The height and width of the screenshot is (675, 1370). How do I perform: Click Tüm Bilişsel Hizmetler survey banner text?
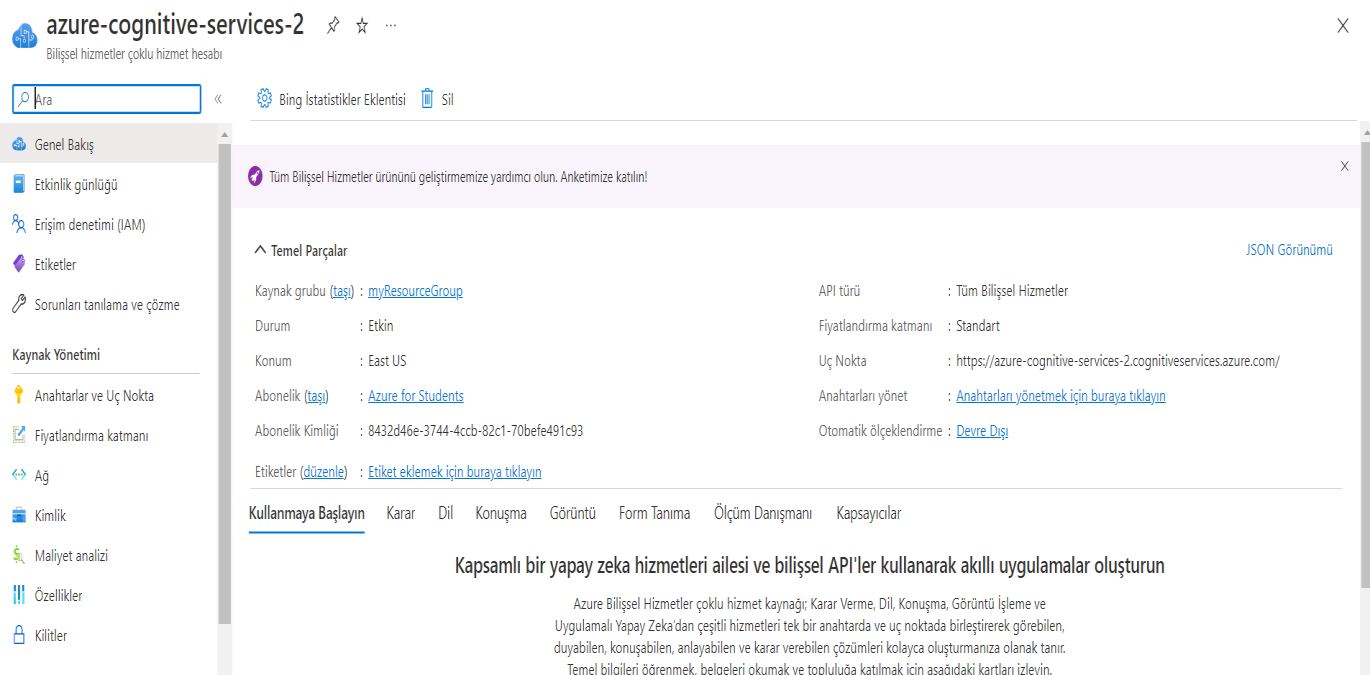(x=458, y=176)
